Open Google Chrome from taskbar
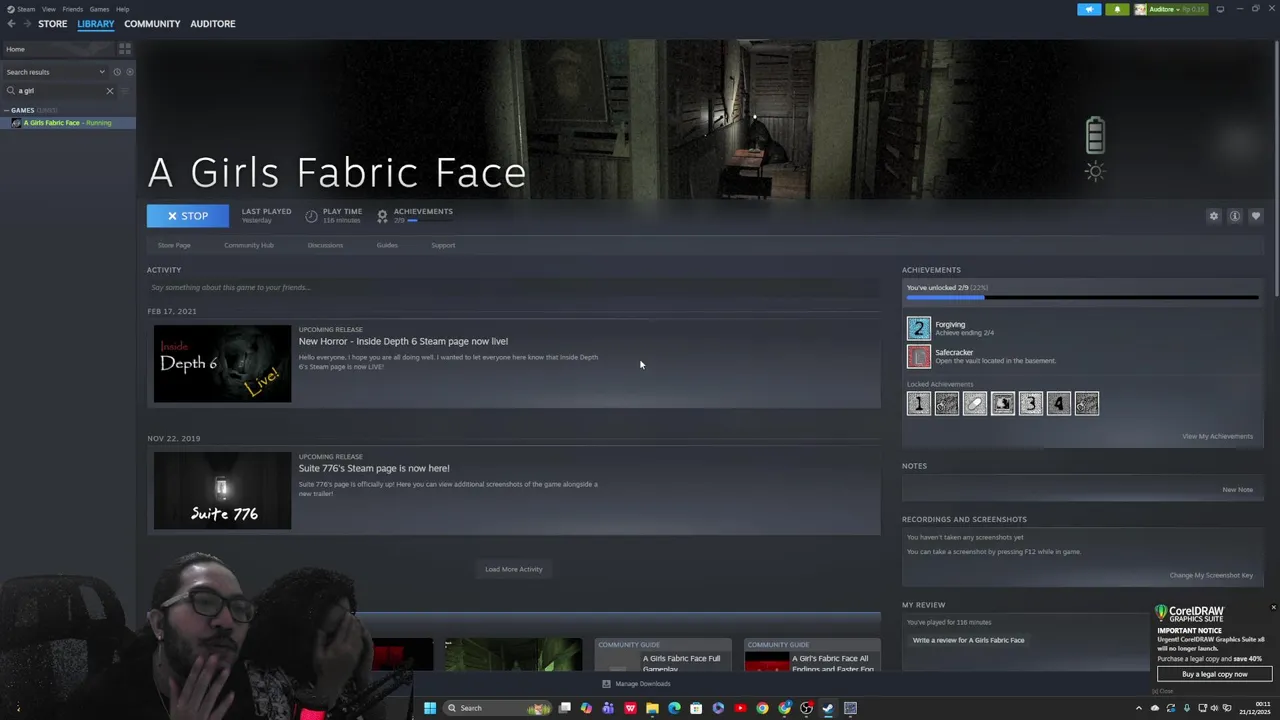 pyautogui.click(x=762, y=708)
